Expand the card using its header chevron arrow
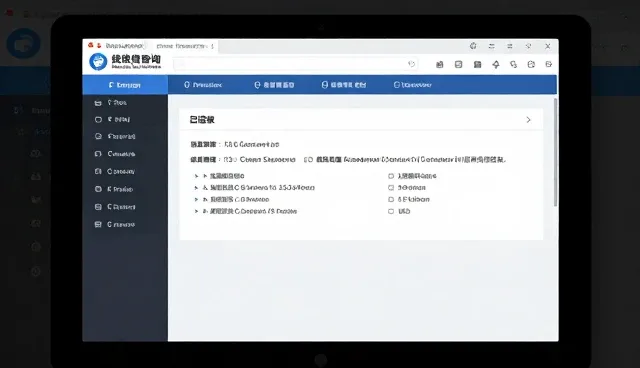 pyautogui.click(x=529, y=120)
